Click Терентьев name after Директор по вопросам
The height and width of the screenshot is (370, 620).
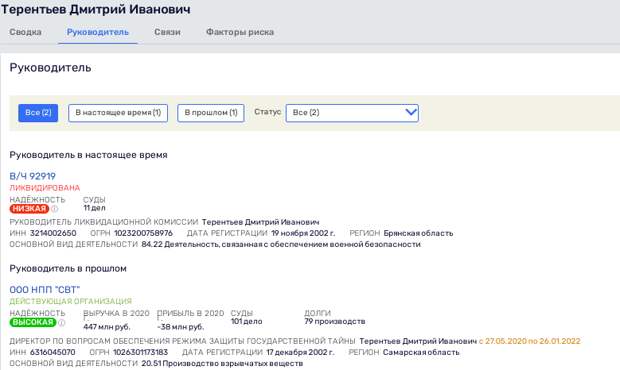coord(418,341)
